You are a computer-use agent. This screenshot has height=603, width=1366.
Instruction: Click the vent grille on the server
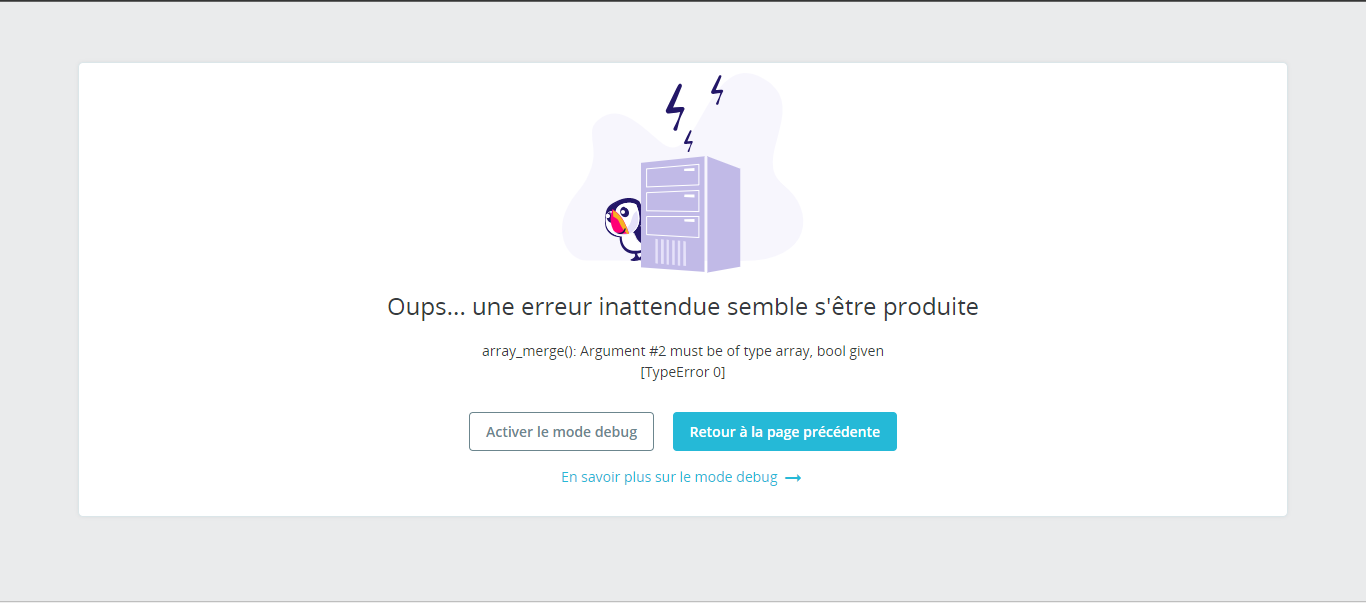pos(671,252)
